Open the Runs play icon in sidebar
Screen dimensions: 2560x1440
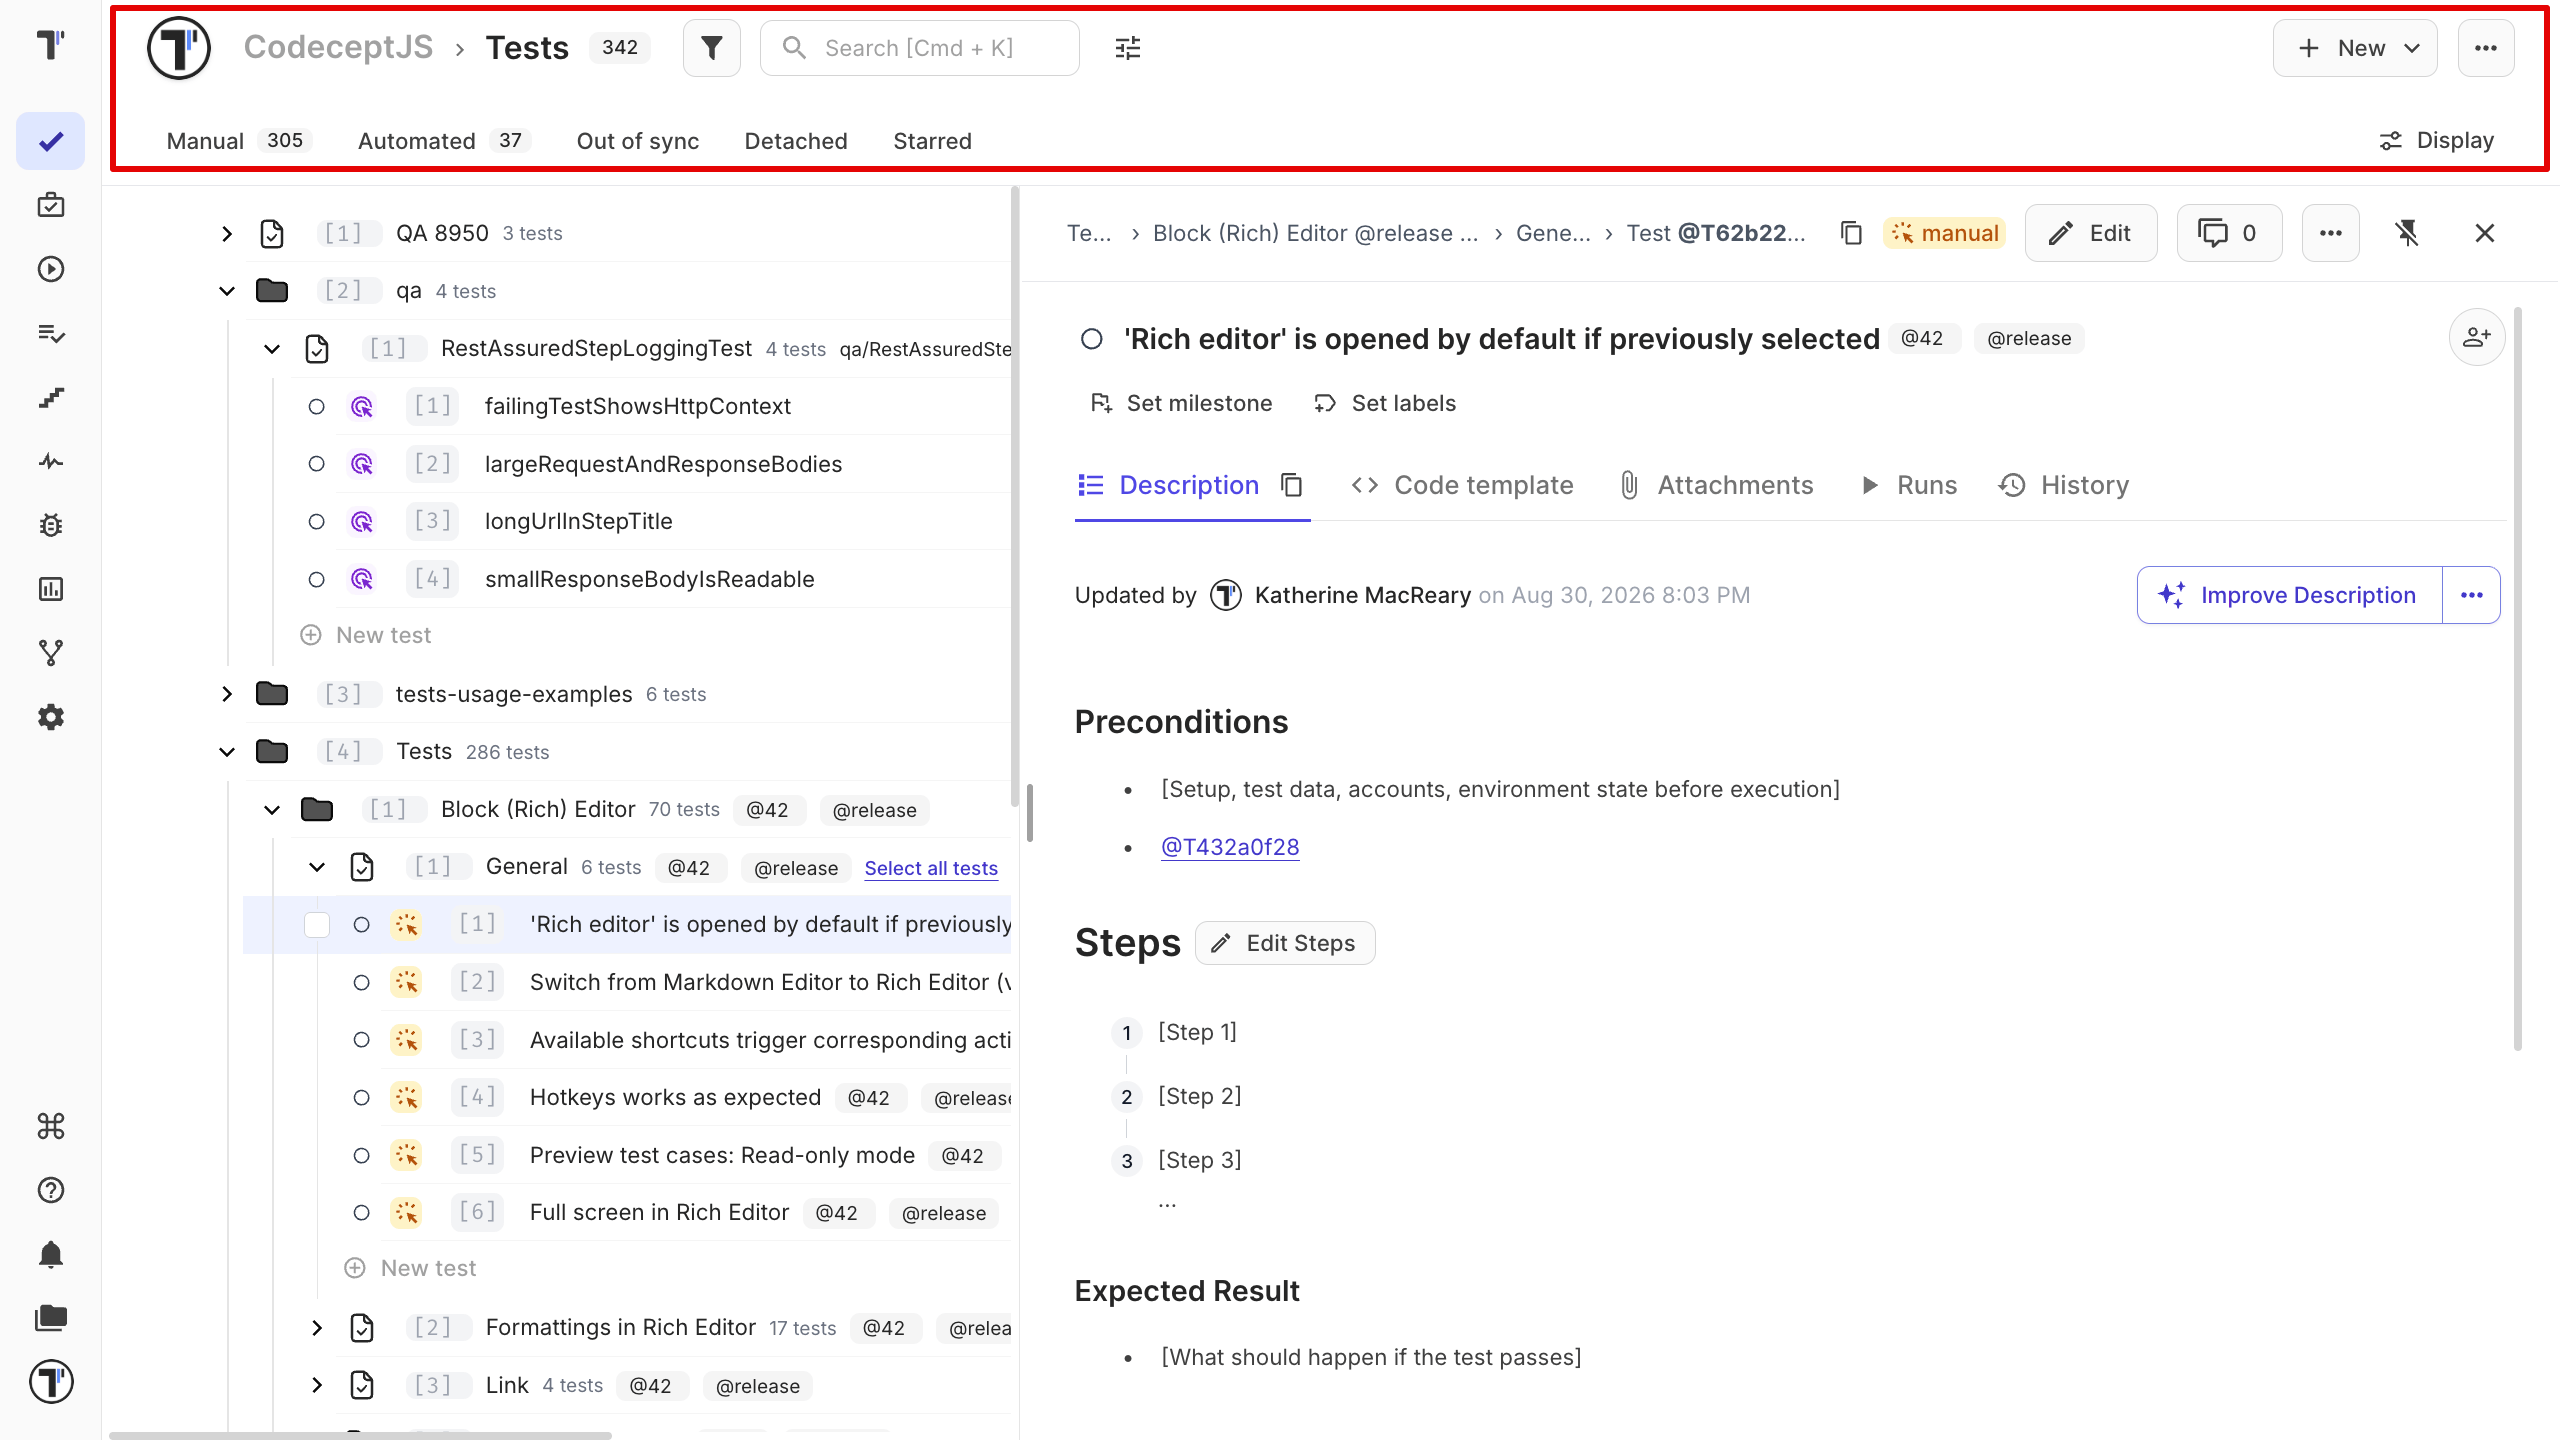[x=51, y=269]
